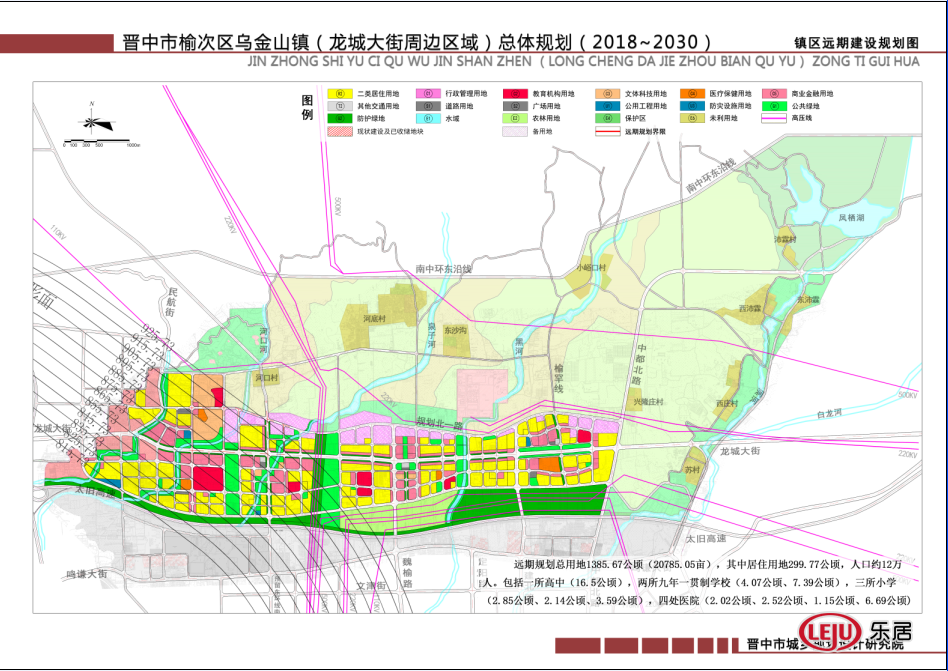Click the 规划北一路 road label
This screenshot has height=671, width=948.
pyautogui.click(x=440, y=423)
